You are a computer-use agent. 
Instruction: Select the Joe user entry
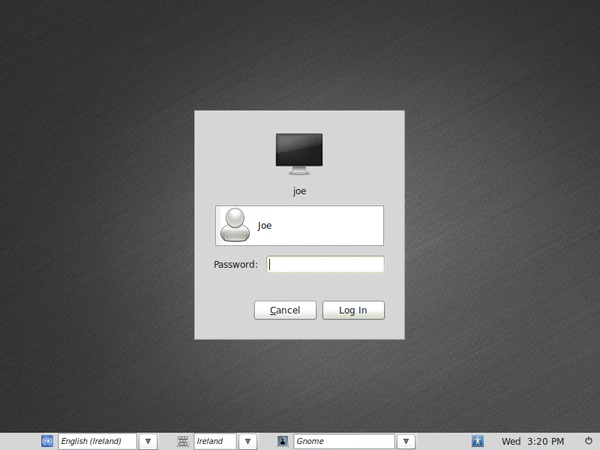click(299, 226)
